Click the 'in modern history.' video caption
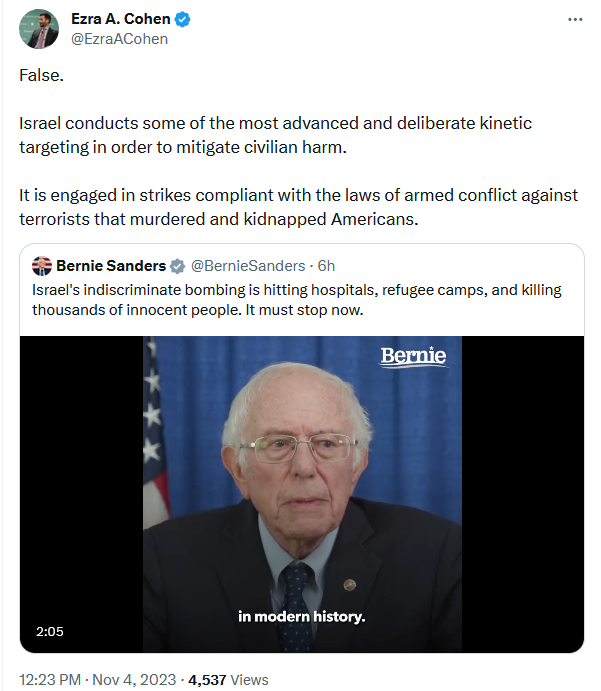This screenshot has width=601, height=691. pos(302,616)
